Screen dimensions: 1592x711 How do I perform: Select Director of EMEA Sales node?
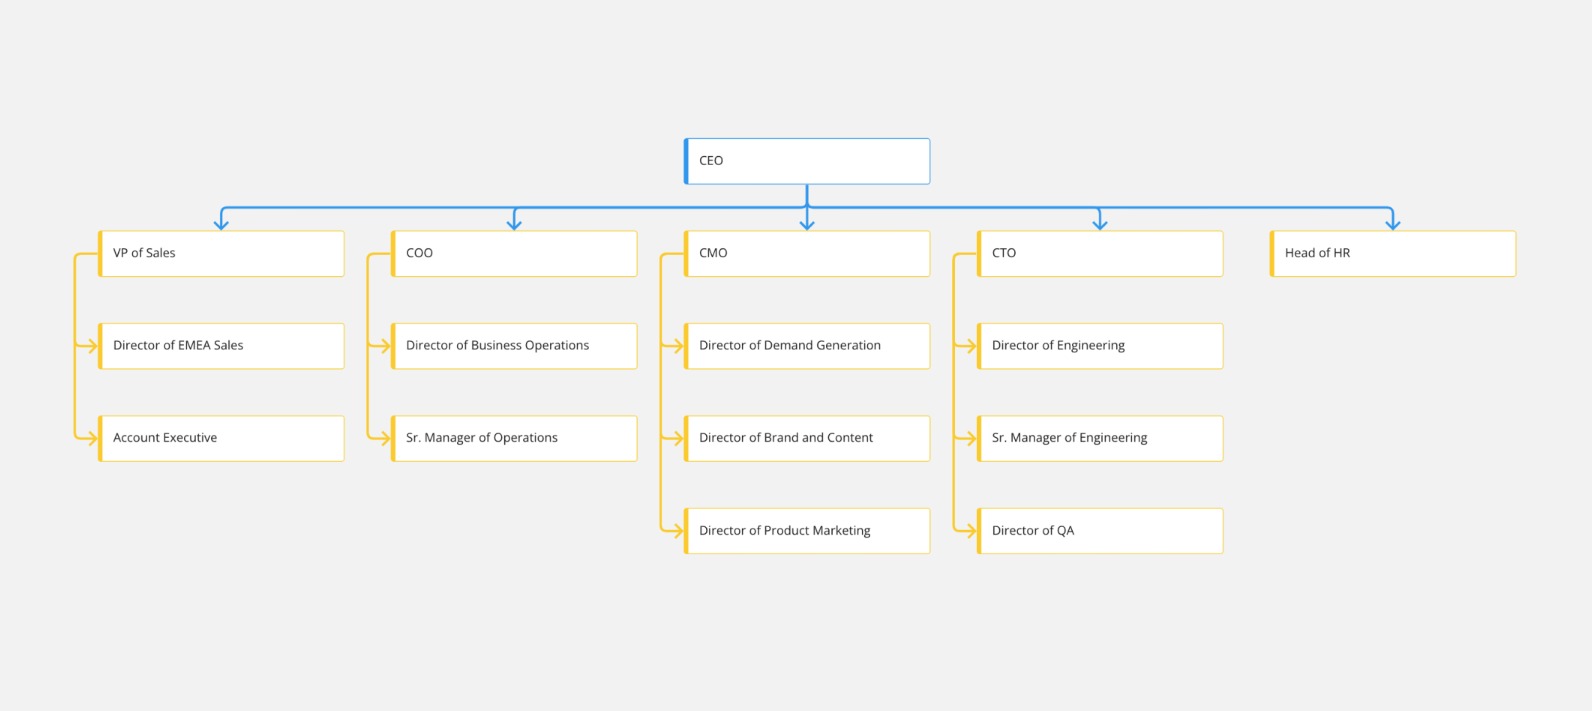221,346
